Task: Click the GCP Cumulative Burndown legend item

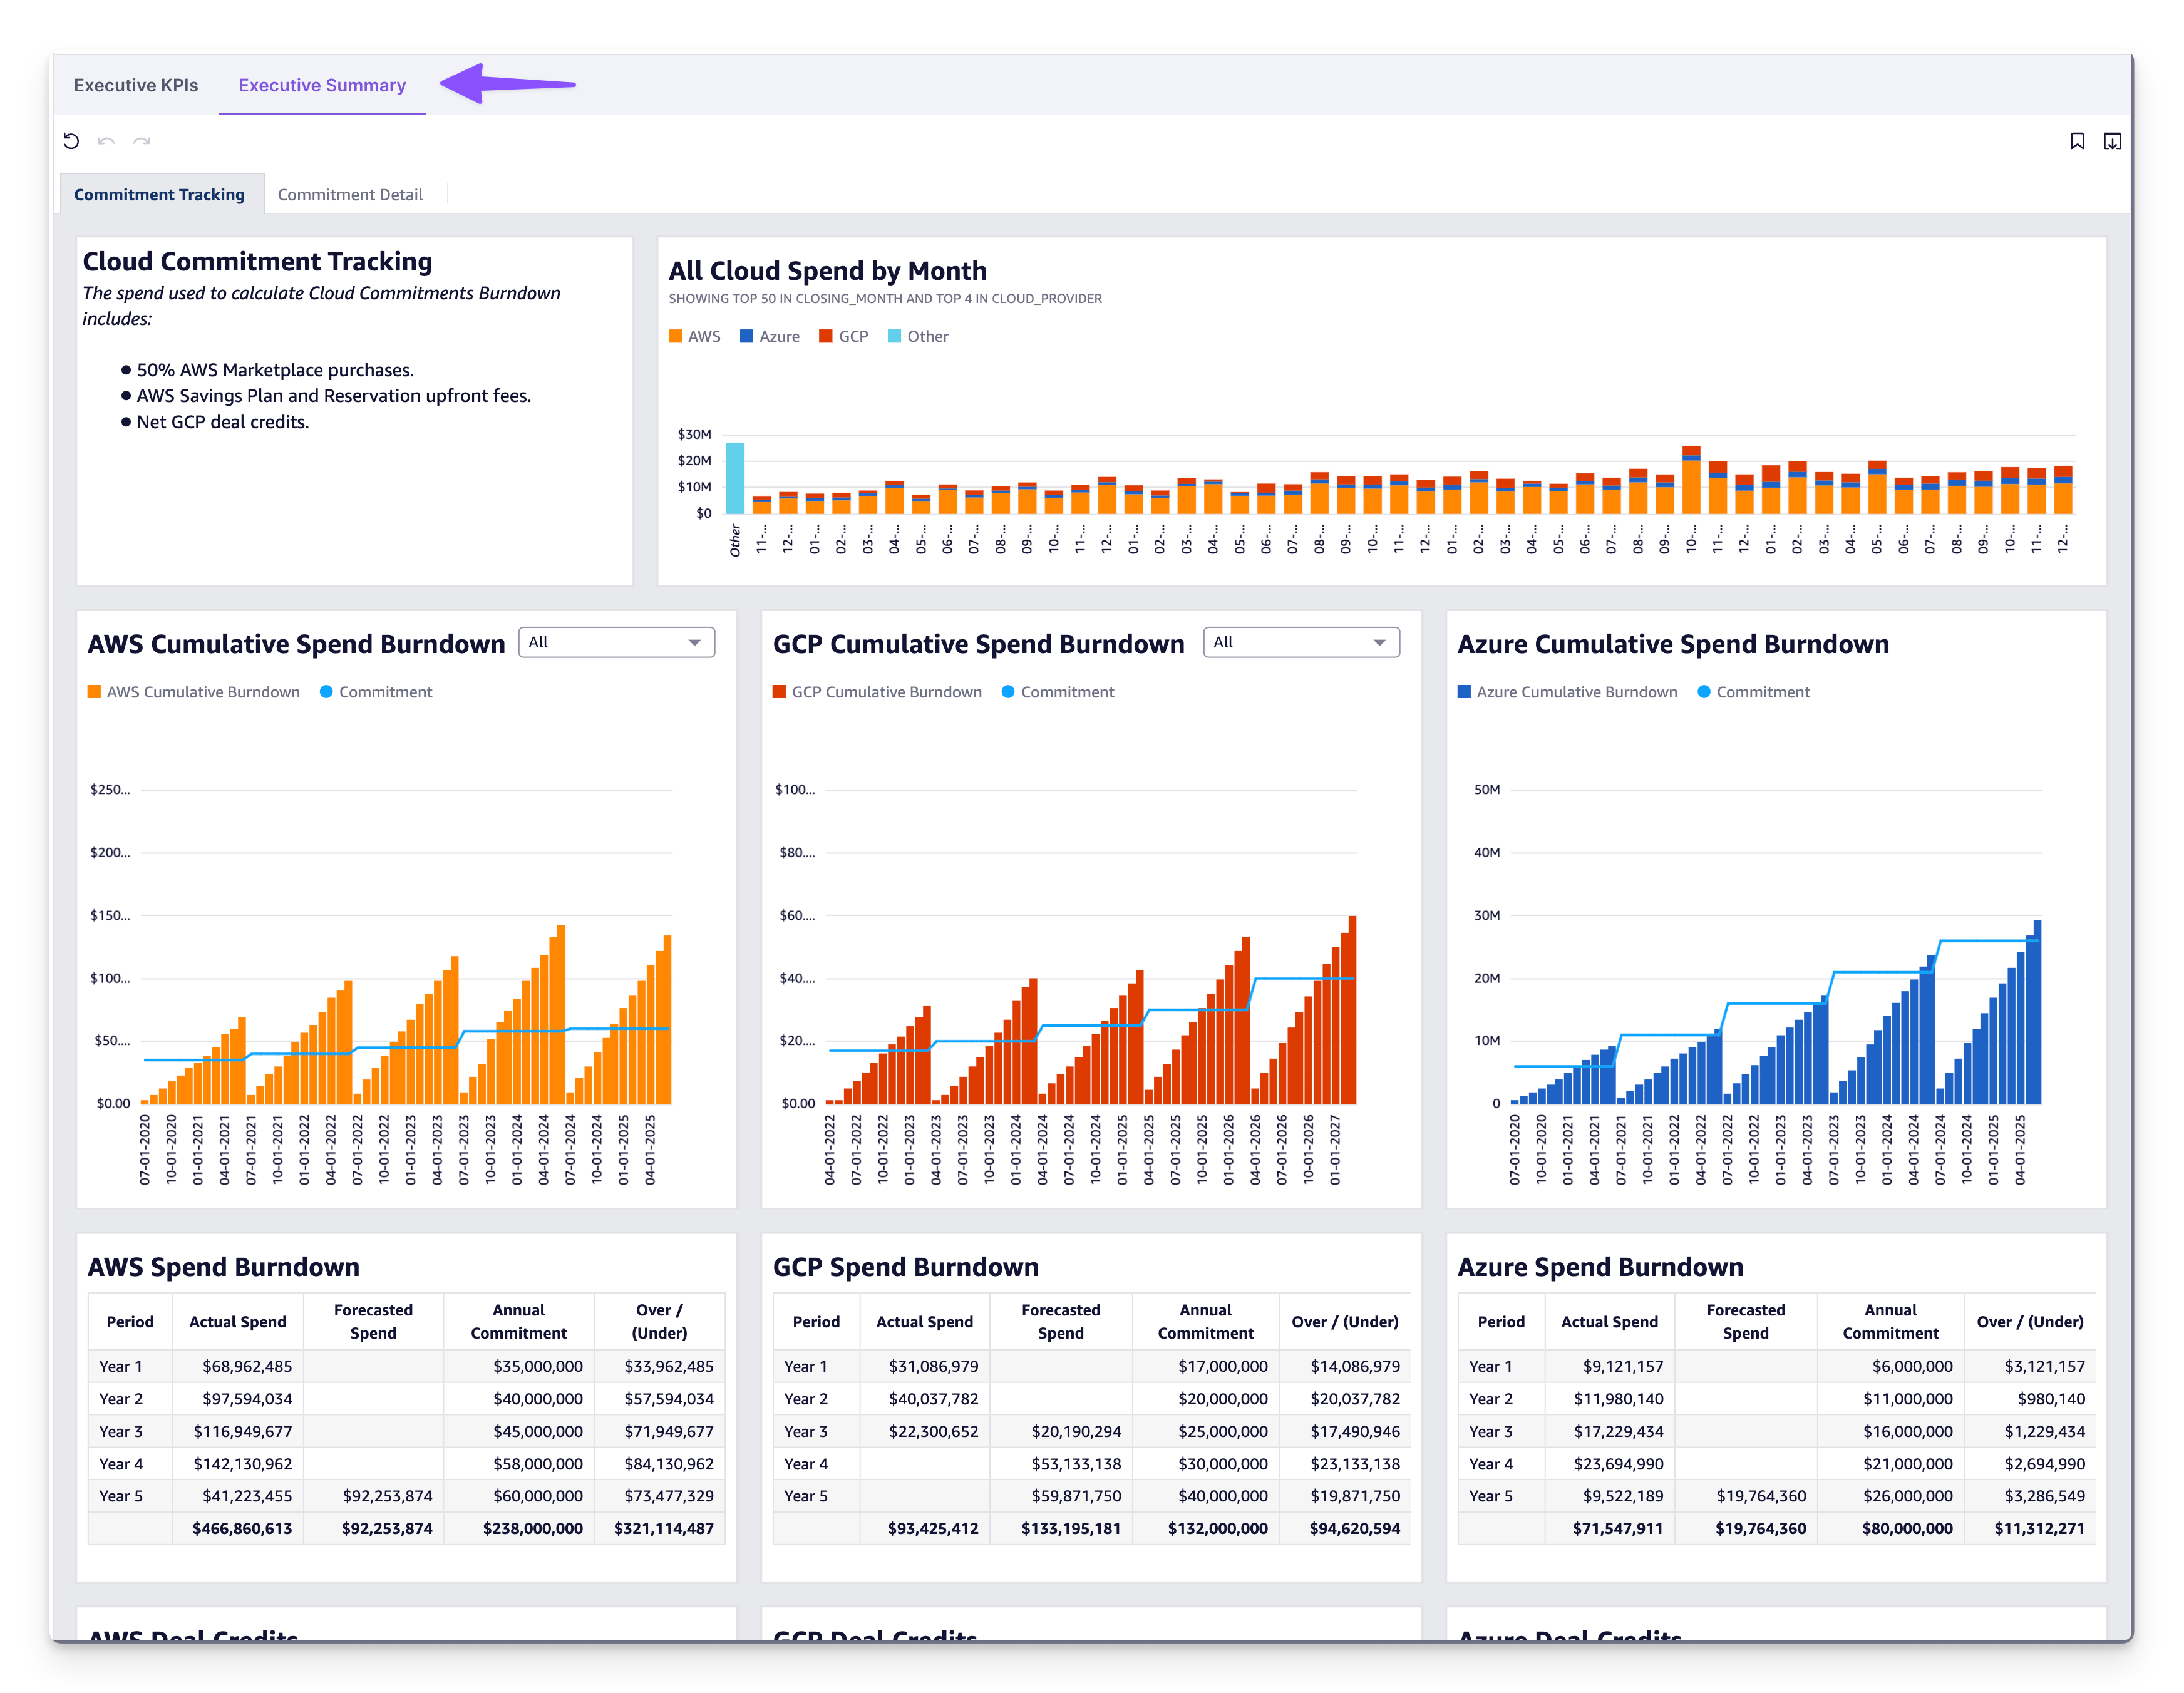Action: 878,692
